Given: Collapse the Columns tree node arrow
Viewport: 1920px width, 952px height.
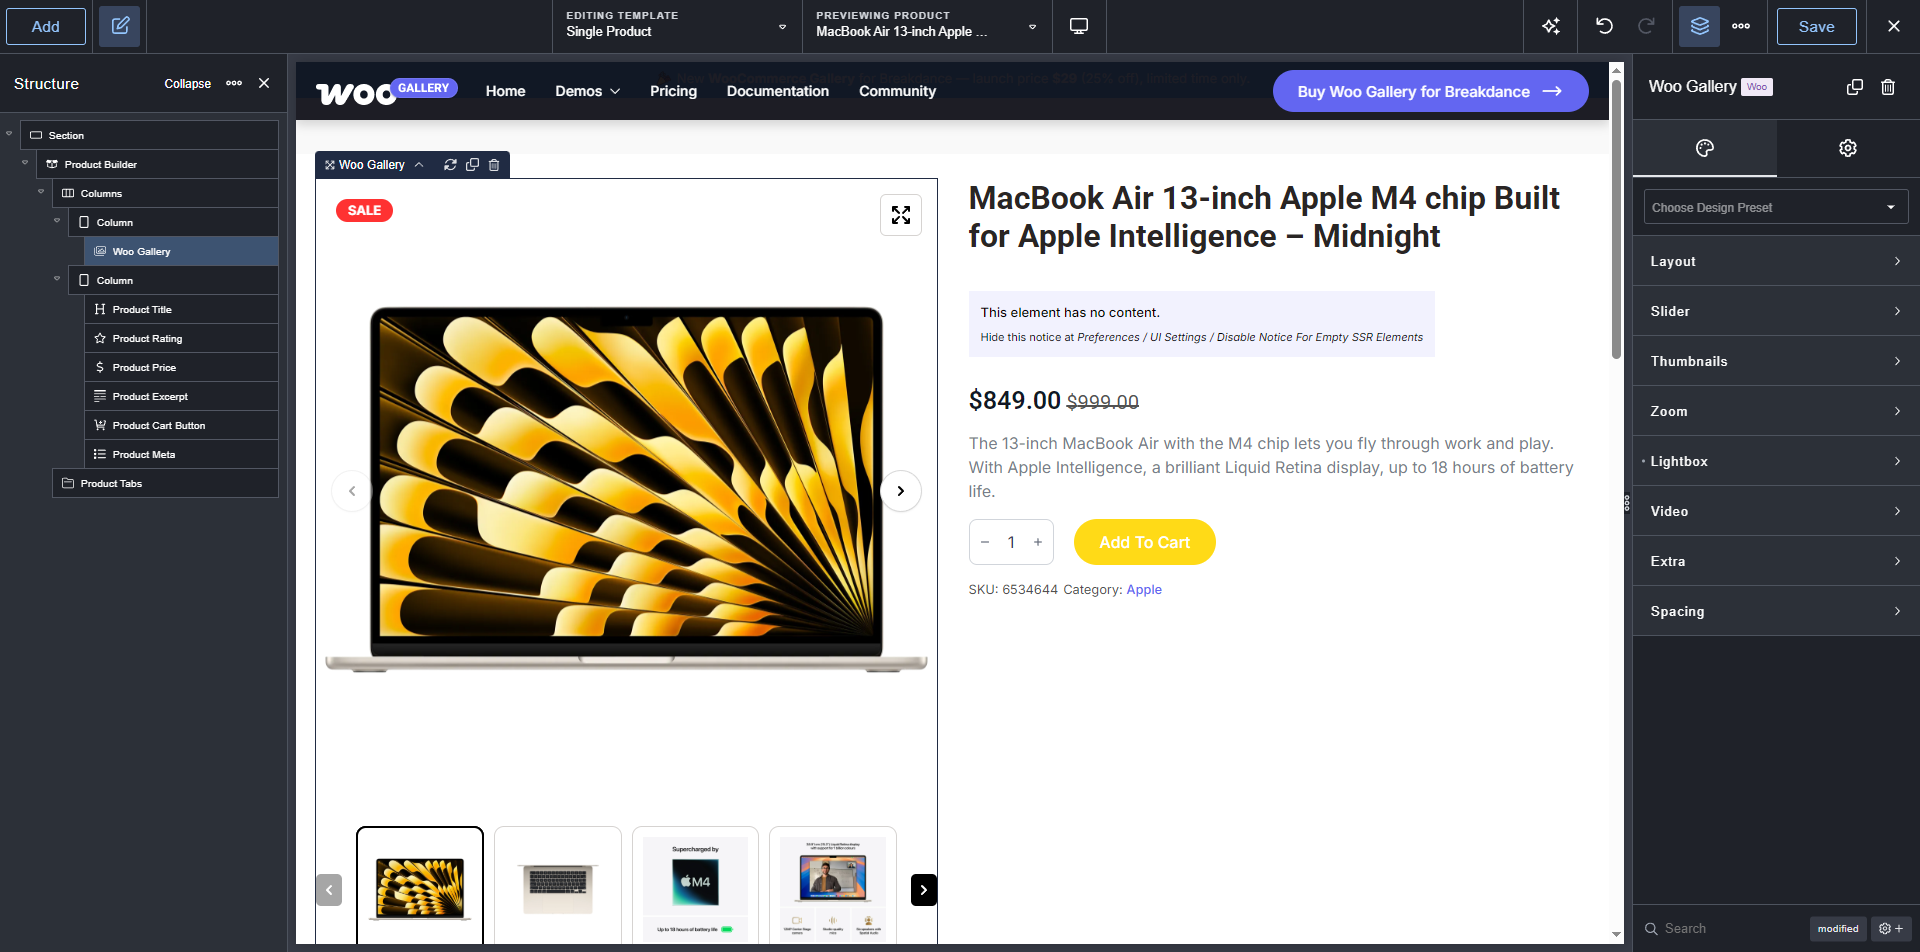Looking at the screenshot, I should click(x=41, y=191).
